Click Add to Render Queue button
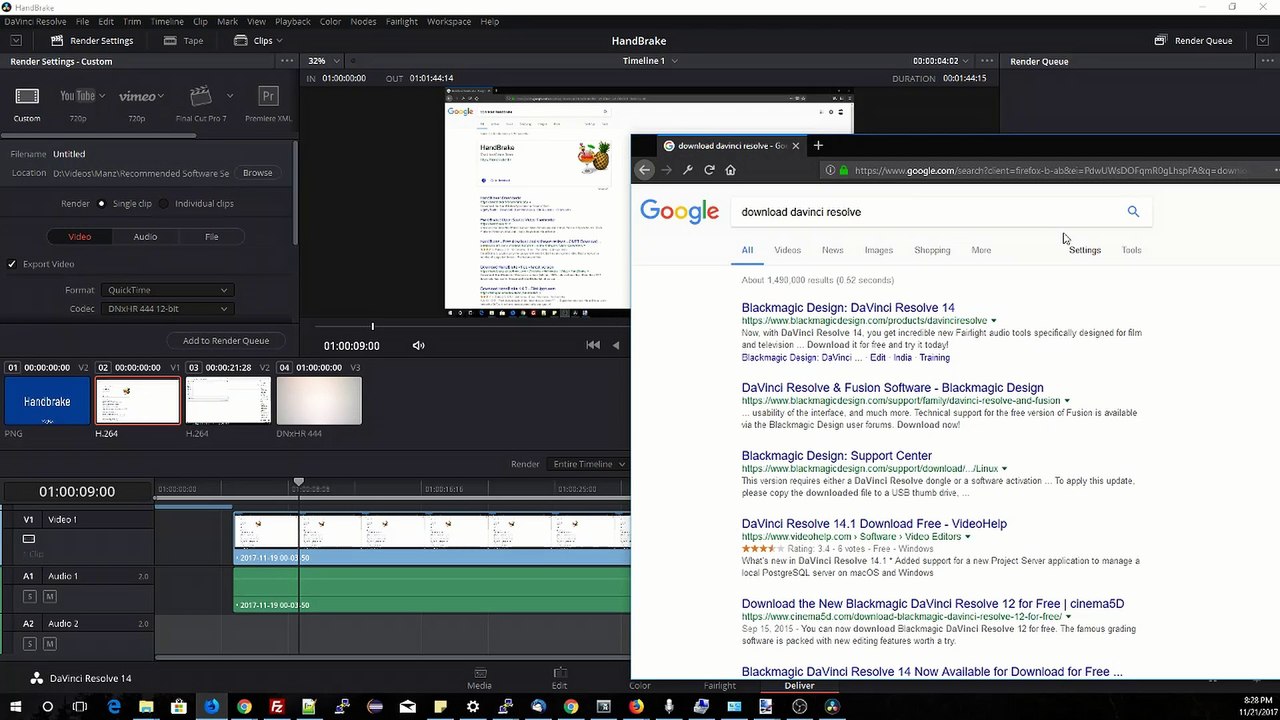The image size is (1280, 720). click(x=226, y=340)
